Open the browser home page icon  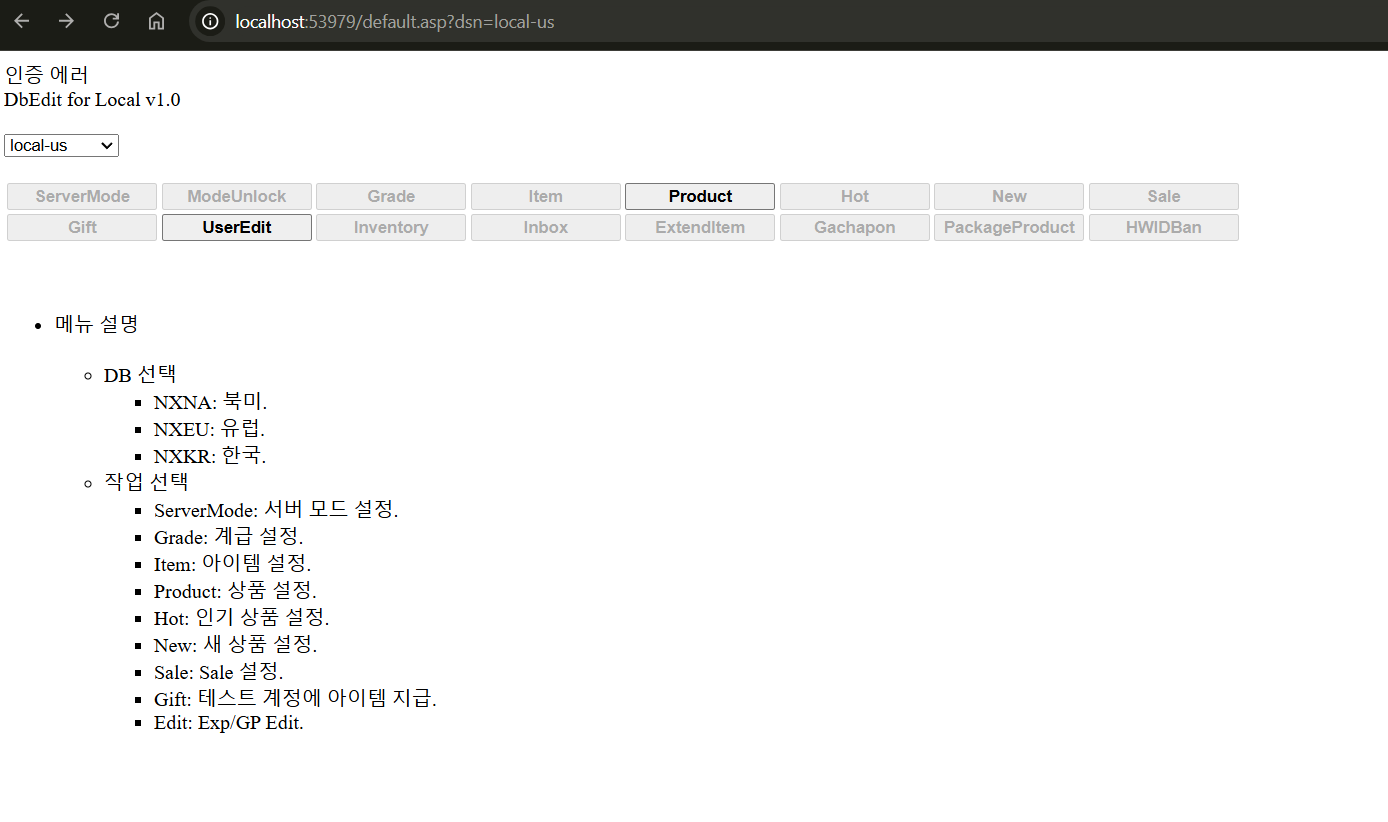pyautogui.click(x=156, y=21)
